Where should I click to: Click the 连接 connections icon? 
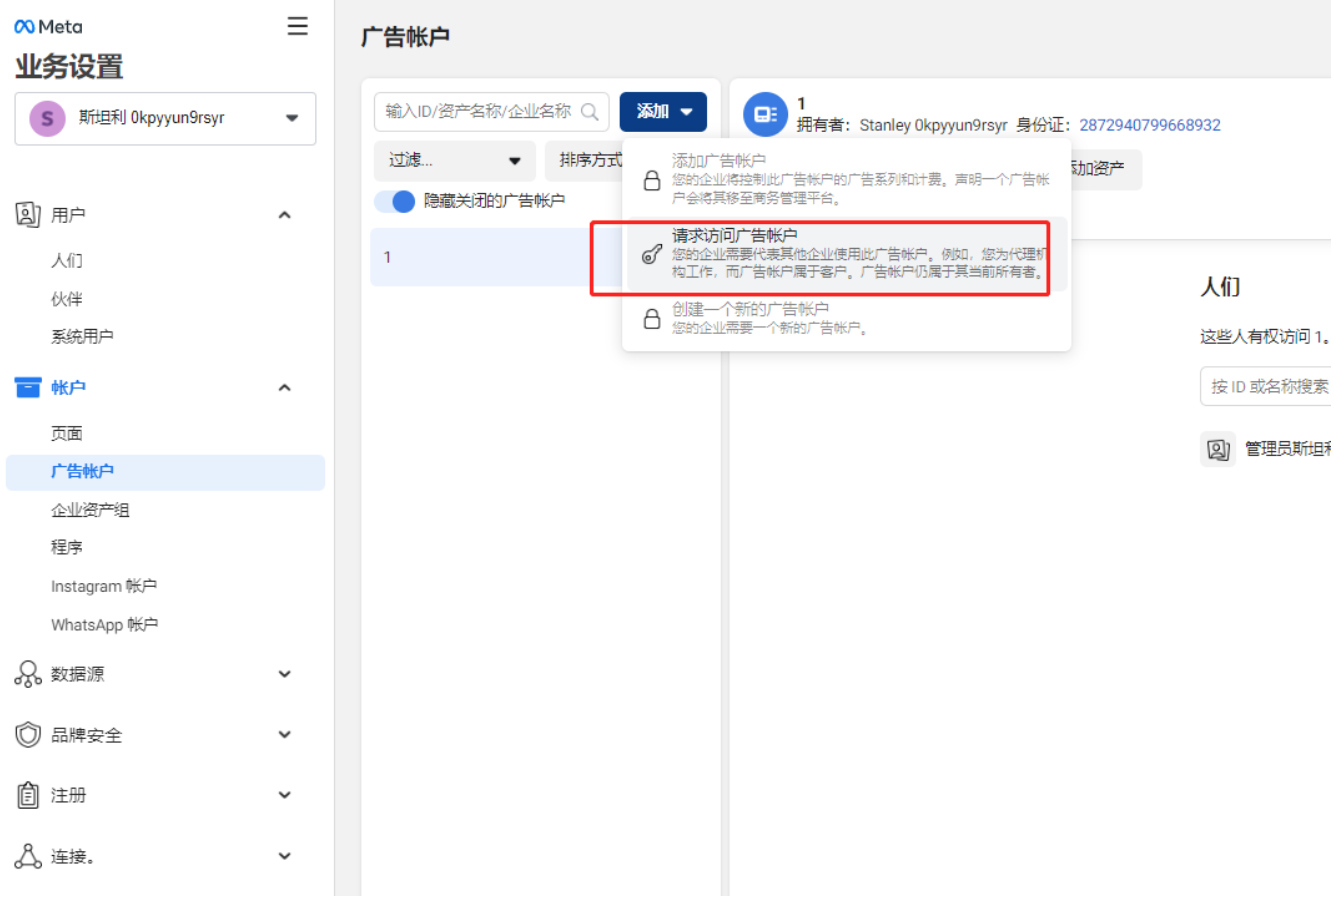[28, 856]
